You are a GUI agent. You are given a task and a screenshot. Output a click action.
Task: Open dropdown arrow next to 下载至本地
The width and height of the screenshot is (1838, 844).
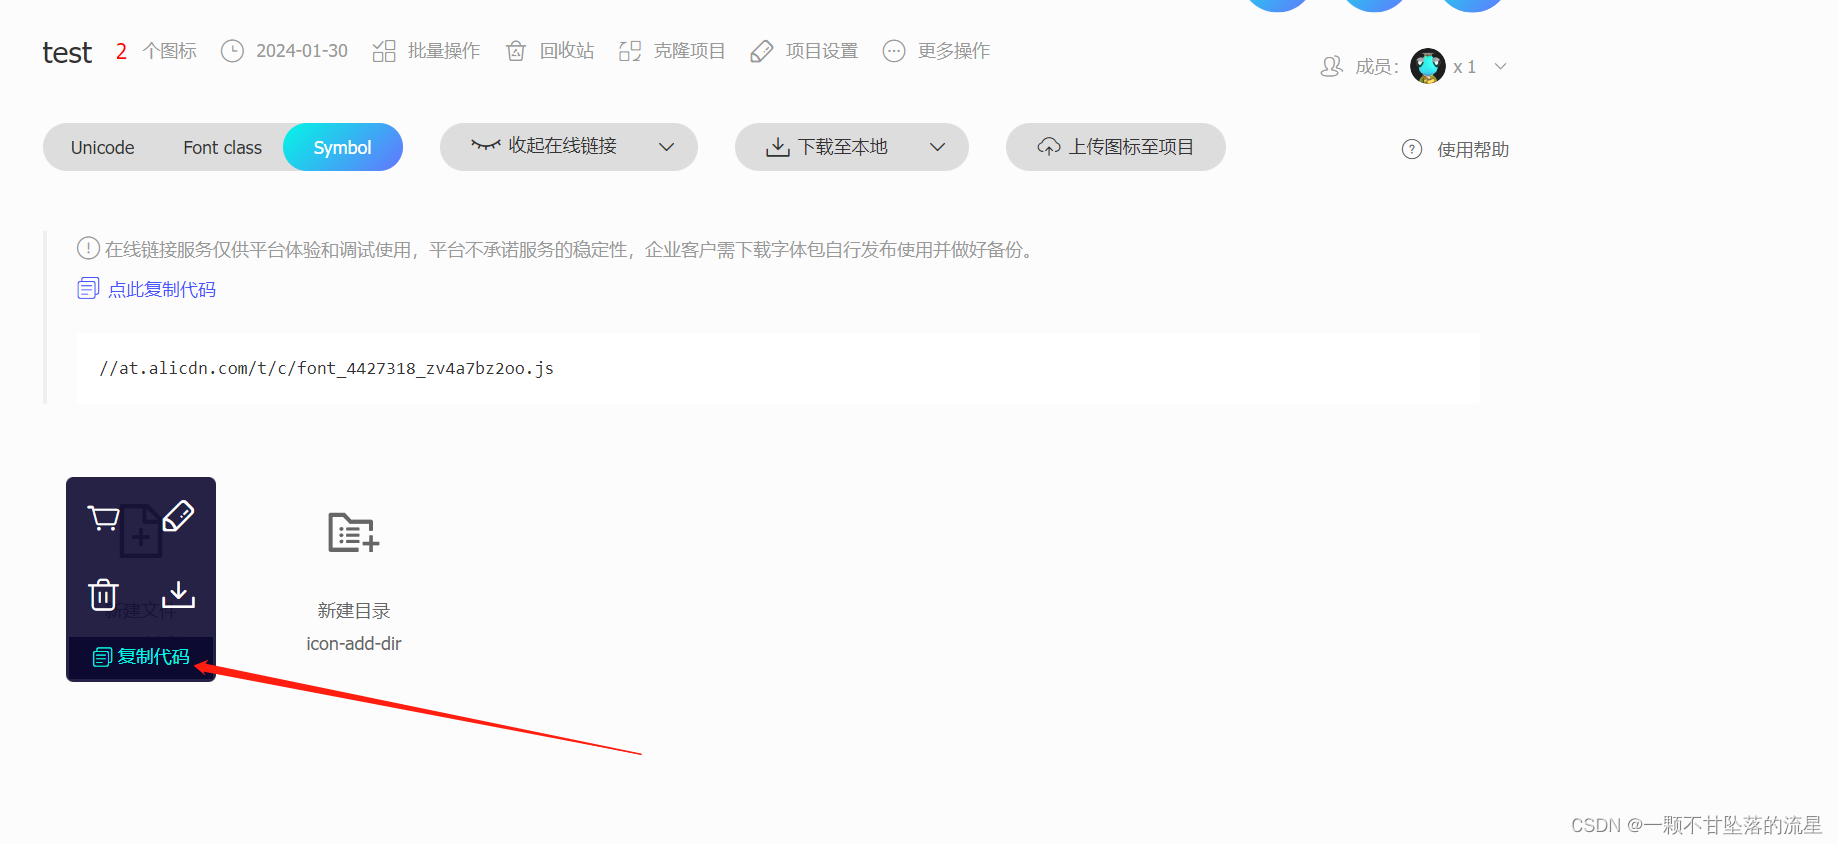938,147
